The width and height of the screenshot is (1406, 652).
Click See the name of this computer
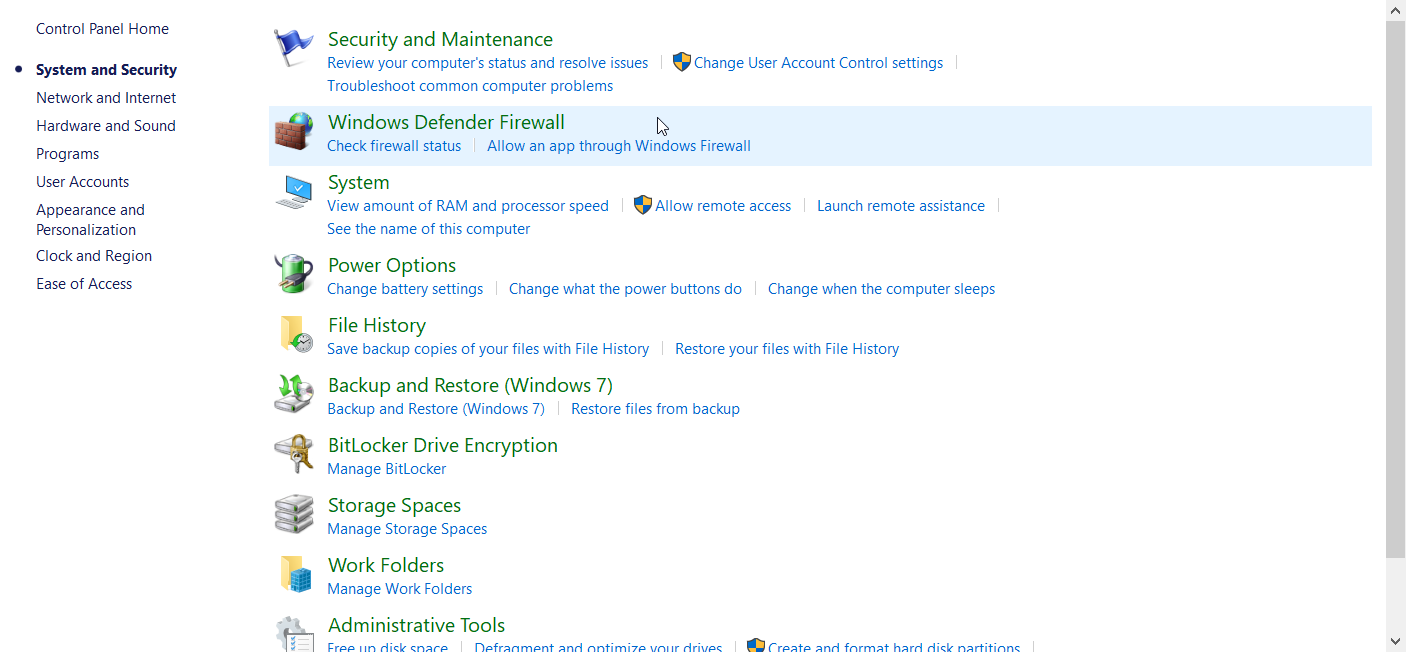(429, 229)
